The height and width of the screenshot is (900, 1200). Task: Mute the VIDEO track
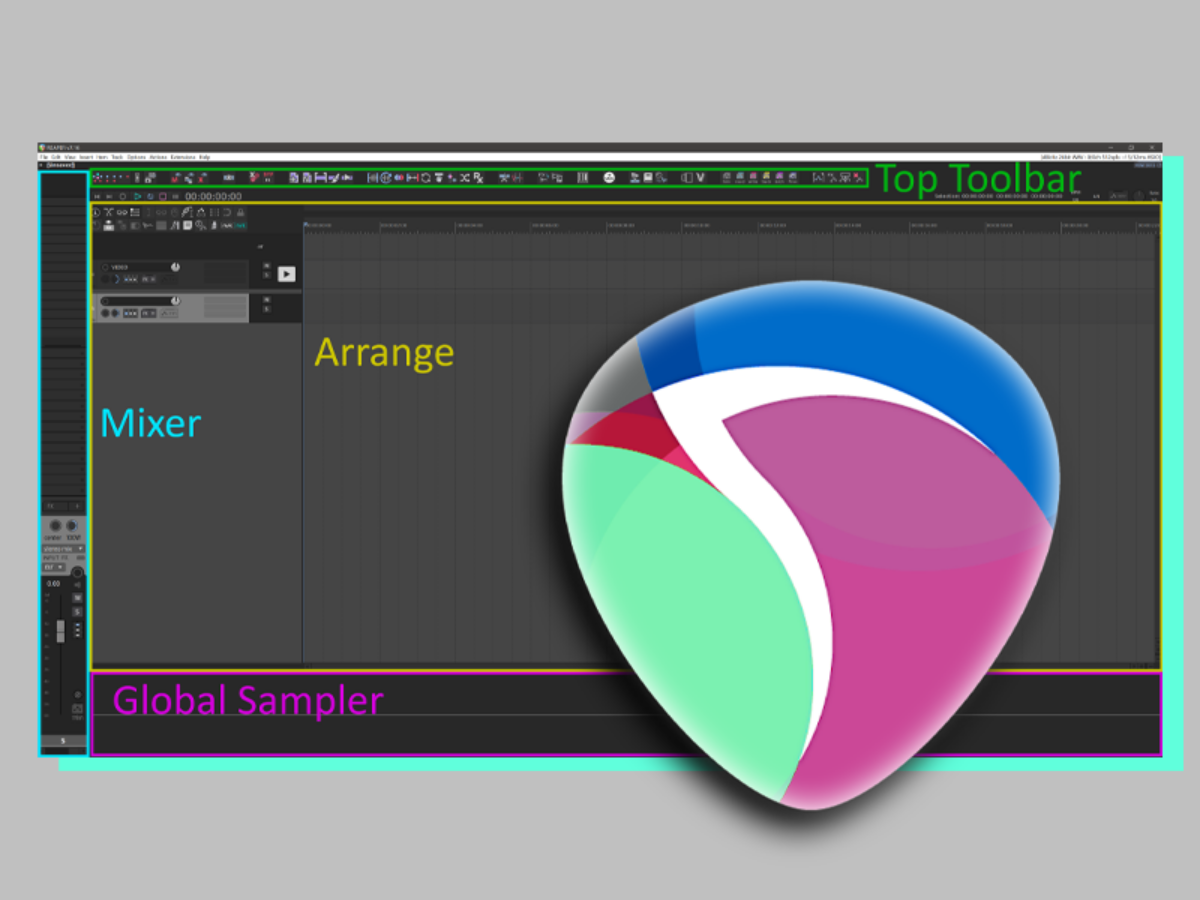point(267,265)
